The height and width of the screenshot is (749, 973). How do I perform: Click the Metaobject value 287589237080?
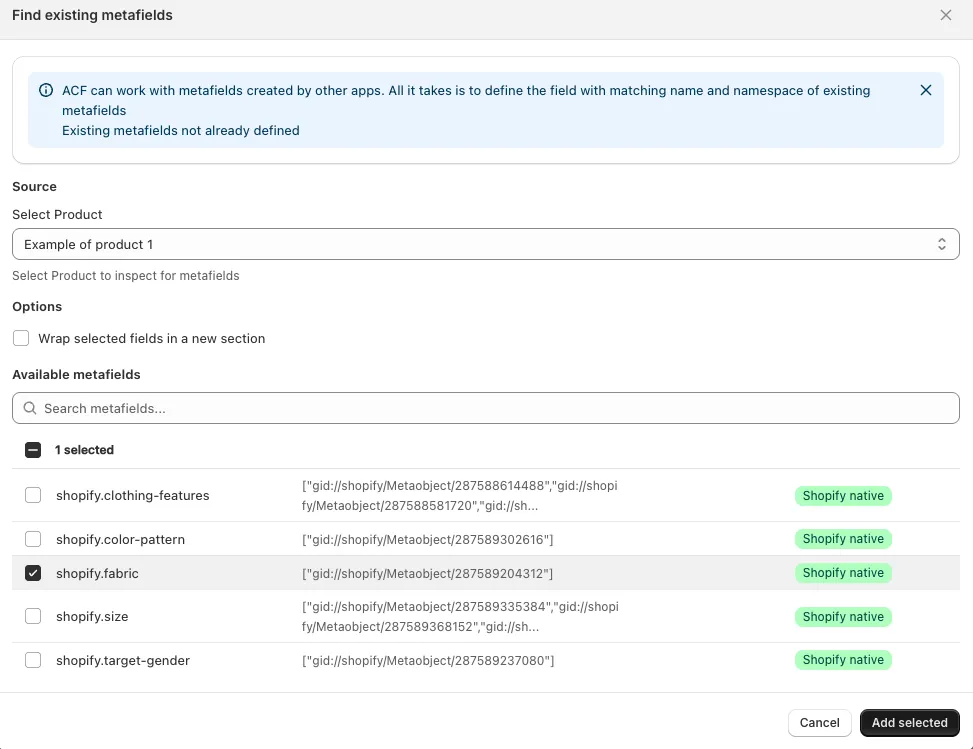(x=428, y=661)
